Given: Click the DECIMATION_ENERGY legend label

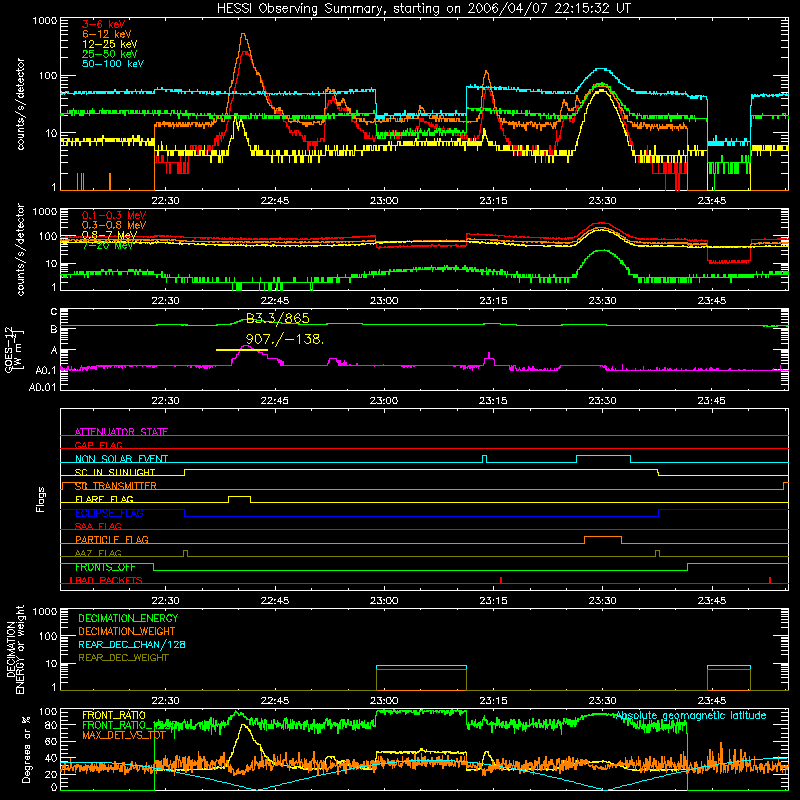Looking at the screenshot, I should (129, 618).
